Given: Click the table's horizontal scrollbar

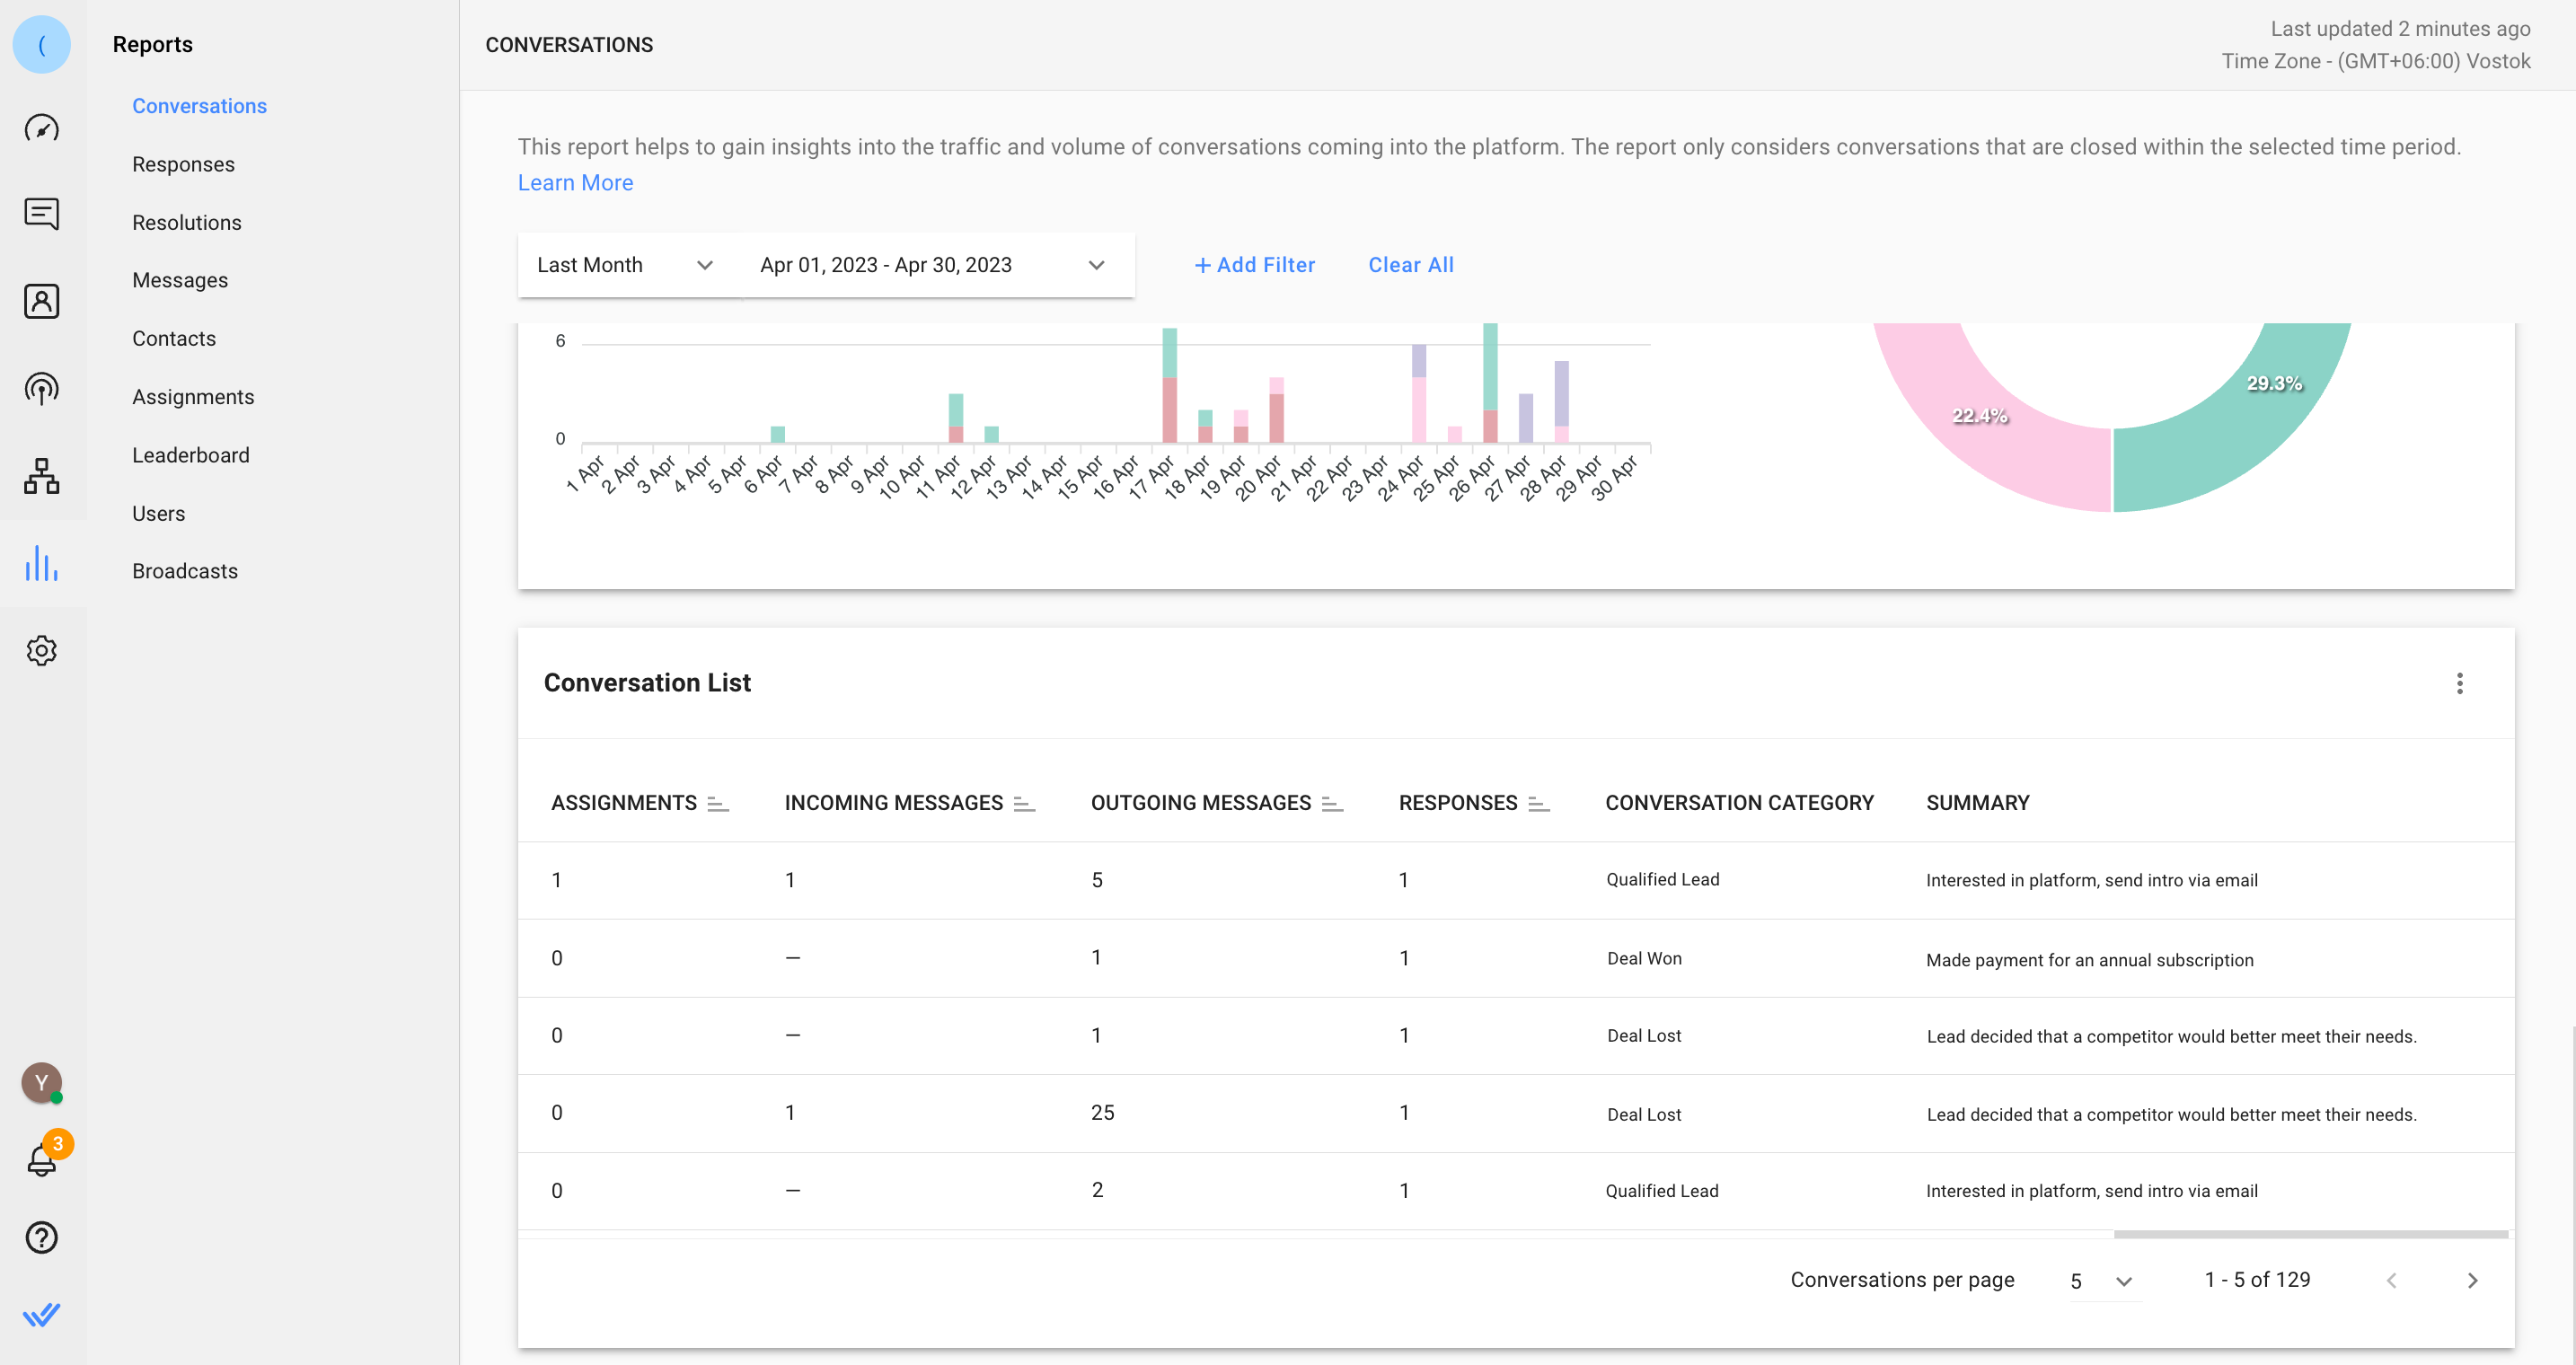Looking at the screenshot, I should click(x=2310, y=1234).
